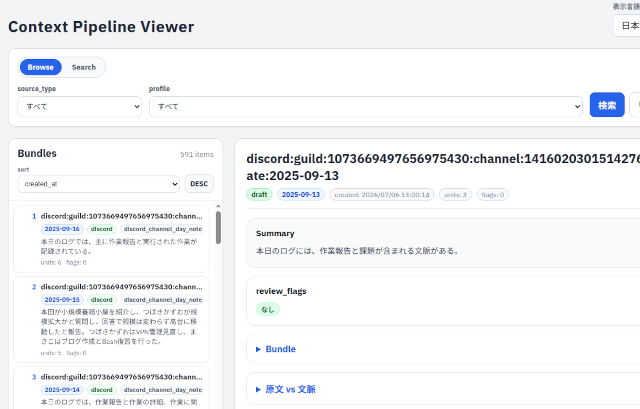Click the draft status badge

point(259,195)
